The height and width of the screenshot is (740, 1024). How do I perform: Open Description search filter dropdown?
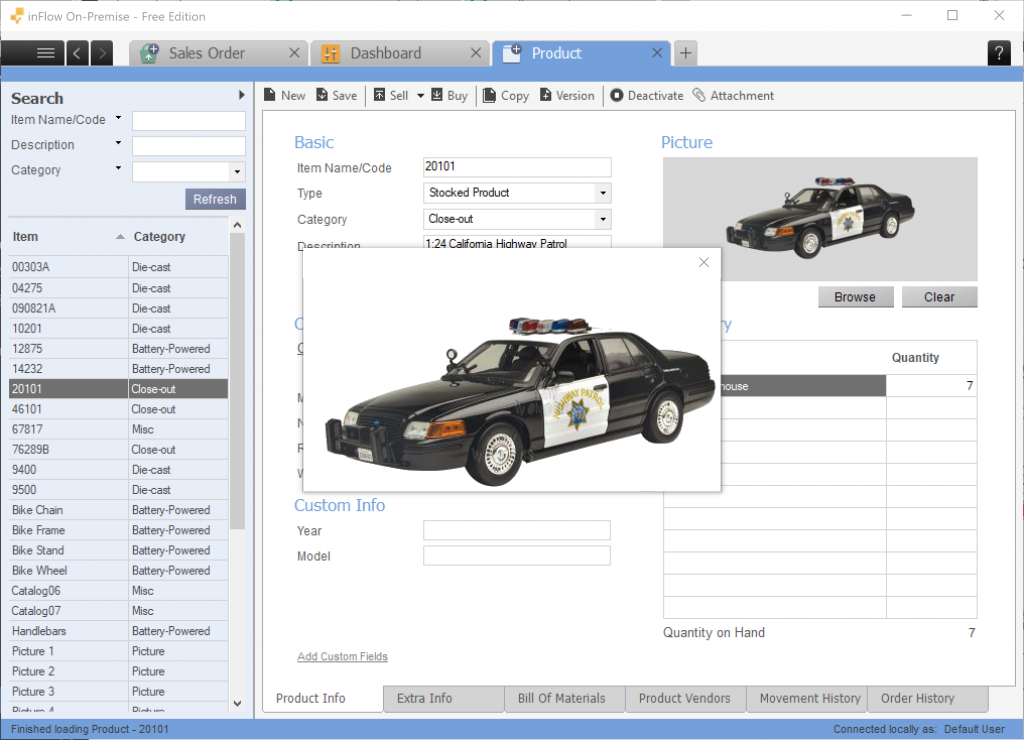pyautogui.click(x=118, y=143)
